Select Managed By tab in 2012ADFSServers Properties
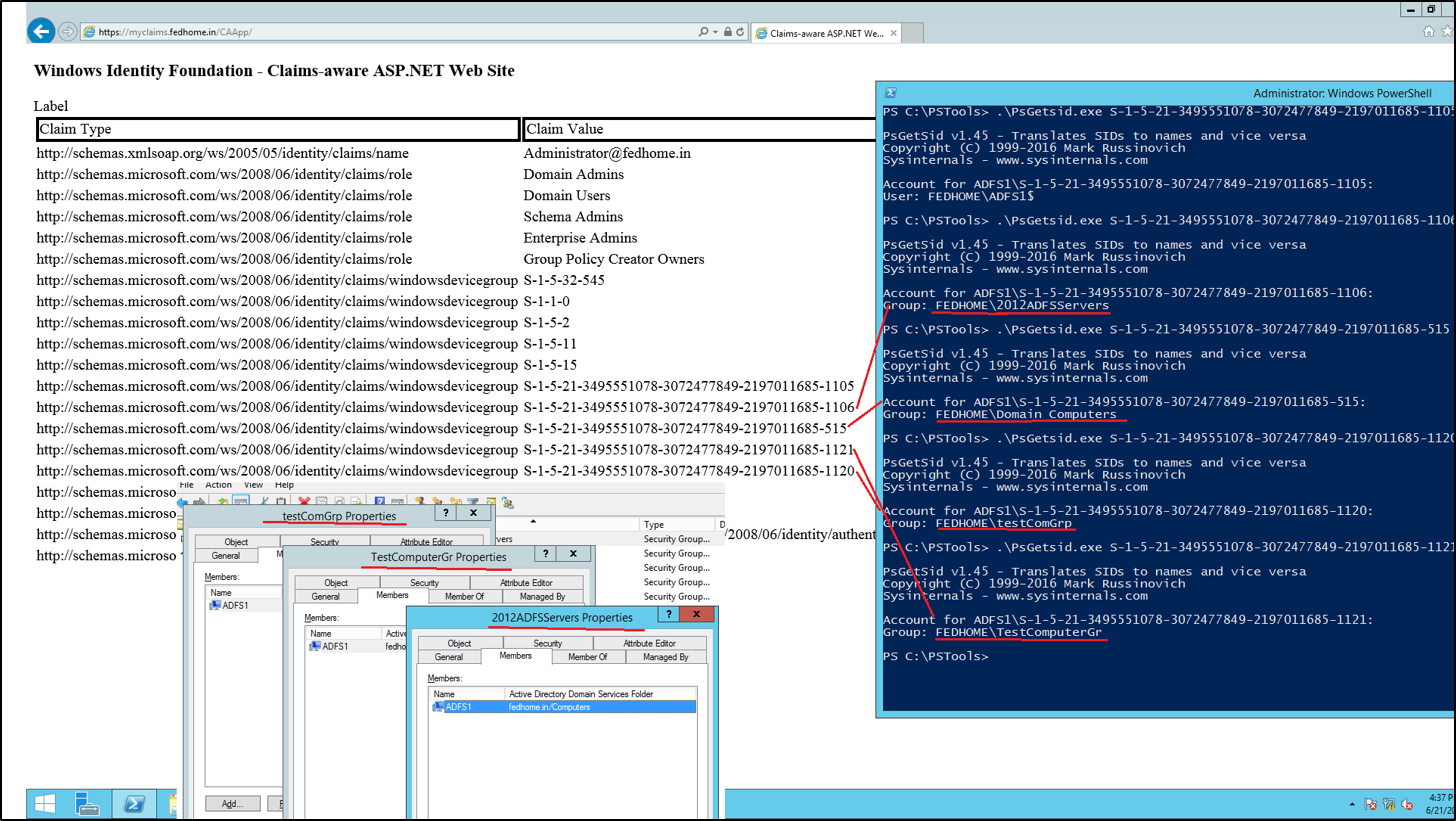Viewport: 1456px width, 821px height. [665, 657]
